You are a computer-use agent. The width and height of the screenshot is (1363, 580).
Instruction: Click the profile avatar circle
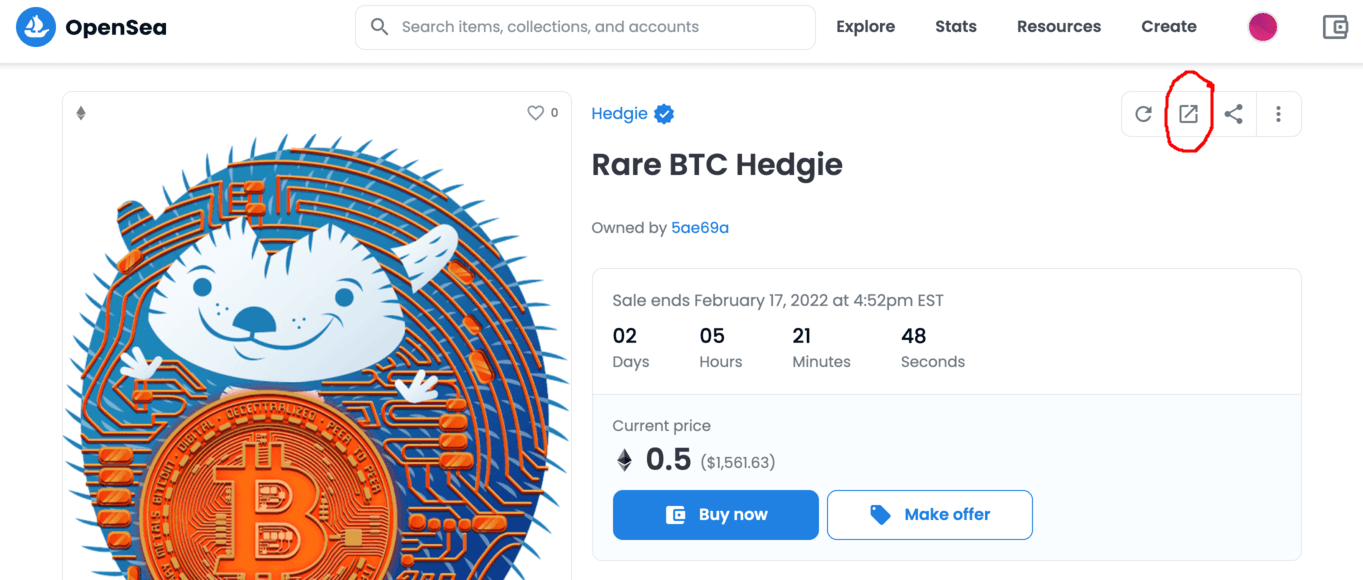(1263, 27)
